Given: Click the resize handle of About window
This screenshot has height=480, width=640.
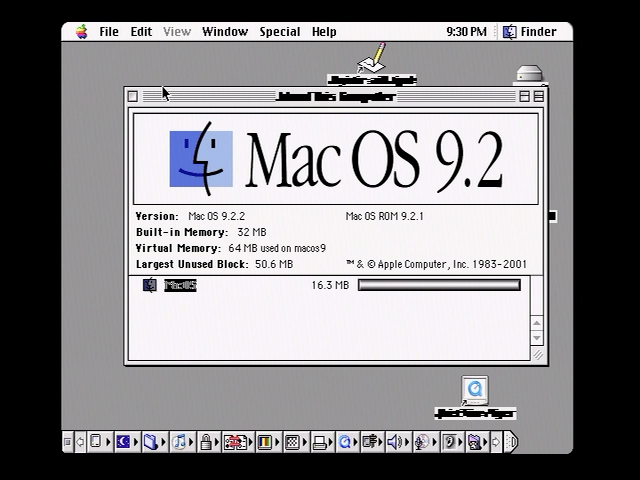Looking at the screenshot, I should click(x=538, y=355).
